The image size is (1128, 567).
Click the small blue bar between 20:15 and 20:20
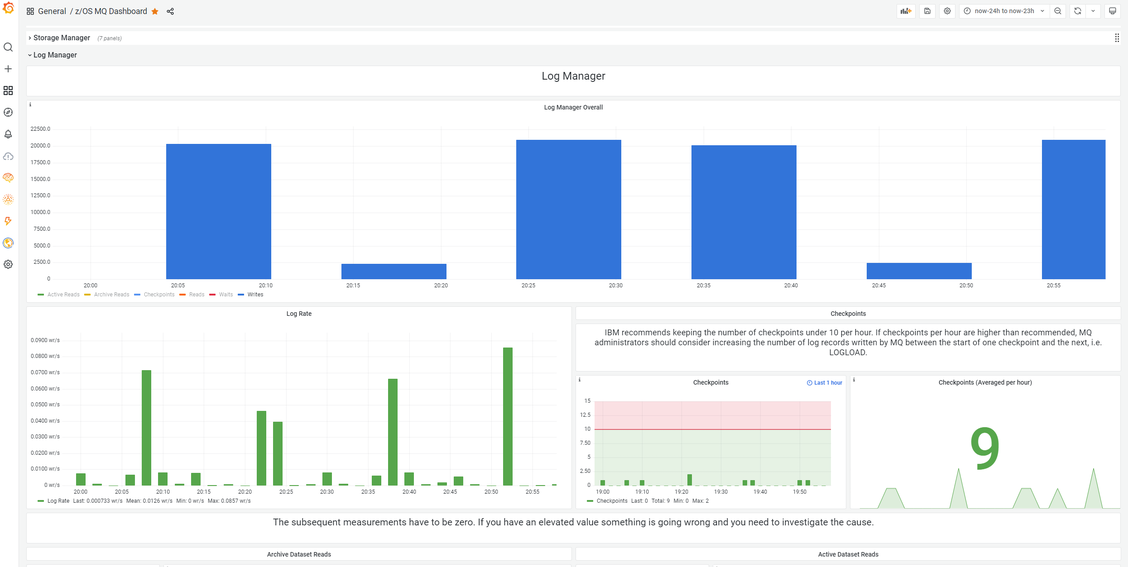click(x=394, y=271)
